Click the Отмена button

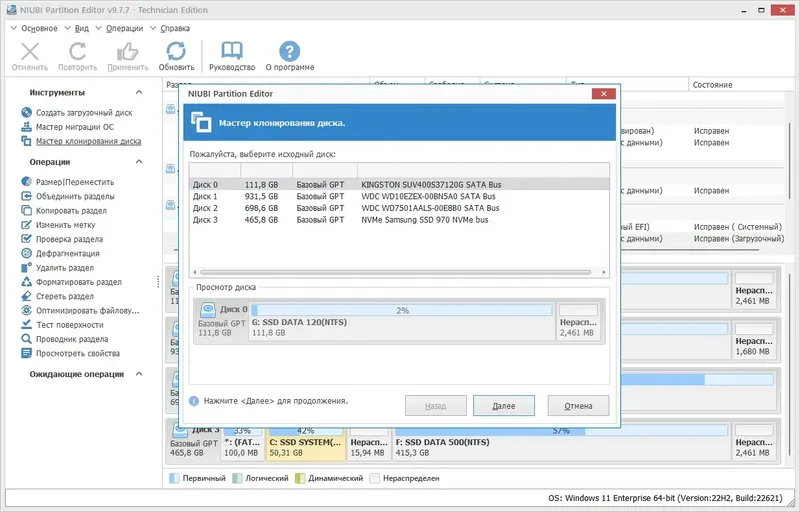578,406
